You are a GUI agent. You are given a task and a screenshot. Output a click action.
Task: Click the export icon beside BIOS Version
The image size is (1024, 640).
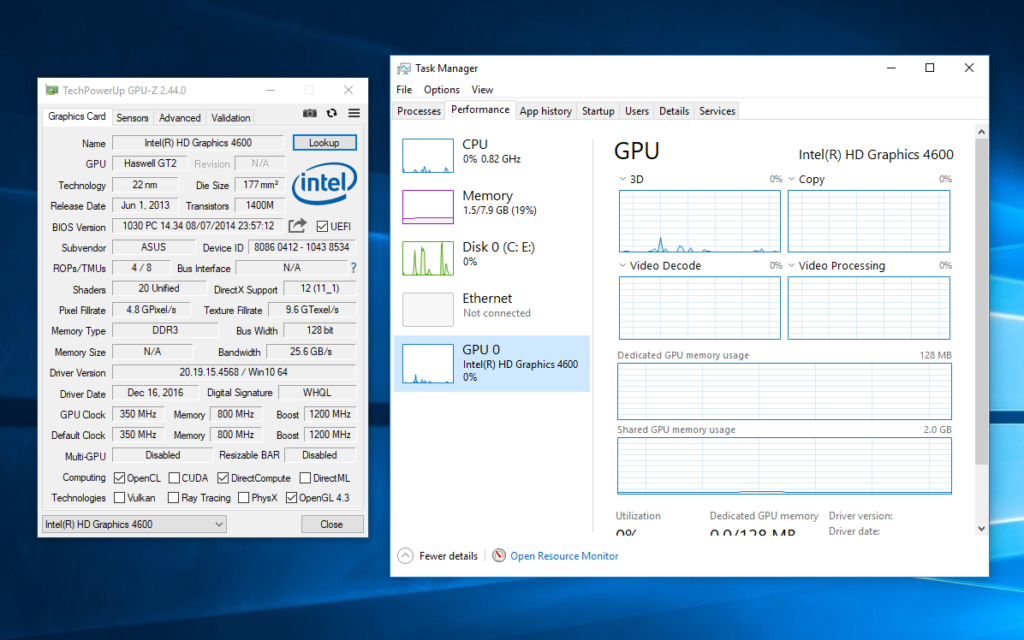pos(297,226)
